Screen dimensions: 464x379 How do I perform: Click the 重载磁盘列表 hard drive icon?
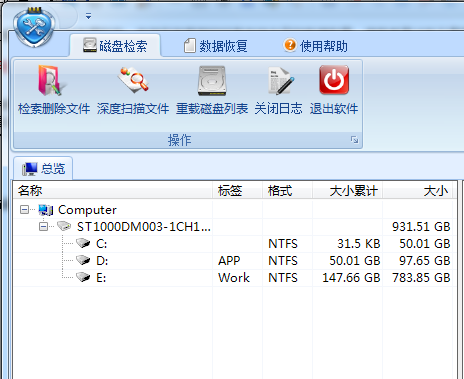tap(212, 81)
